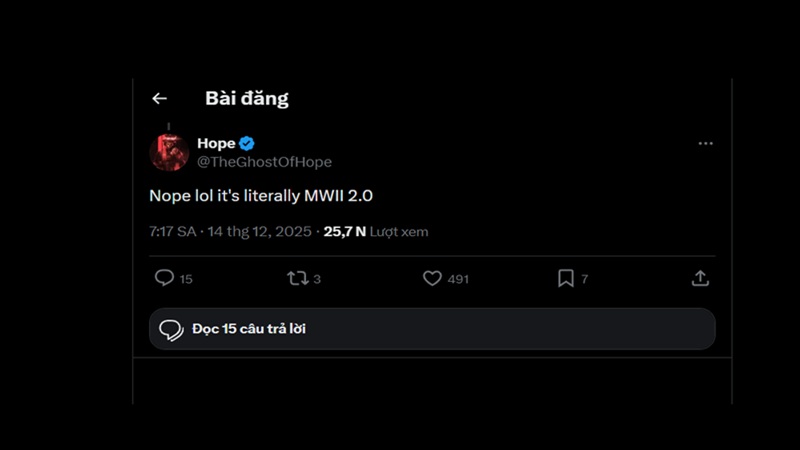The width and height of the screenshot is (800, 450).
Task: Click the bookmark count 7
Action: (x=585, y=279)
